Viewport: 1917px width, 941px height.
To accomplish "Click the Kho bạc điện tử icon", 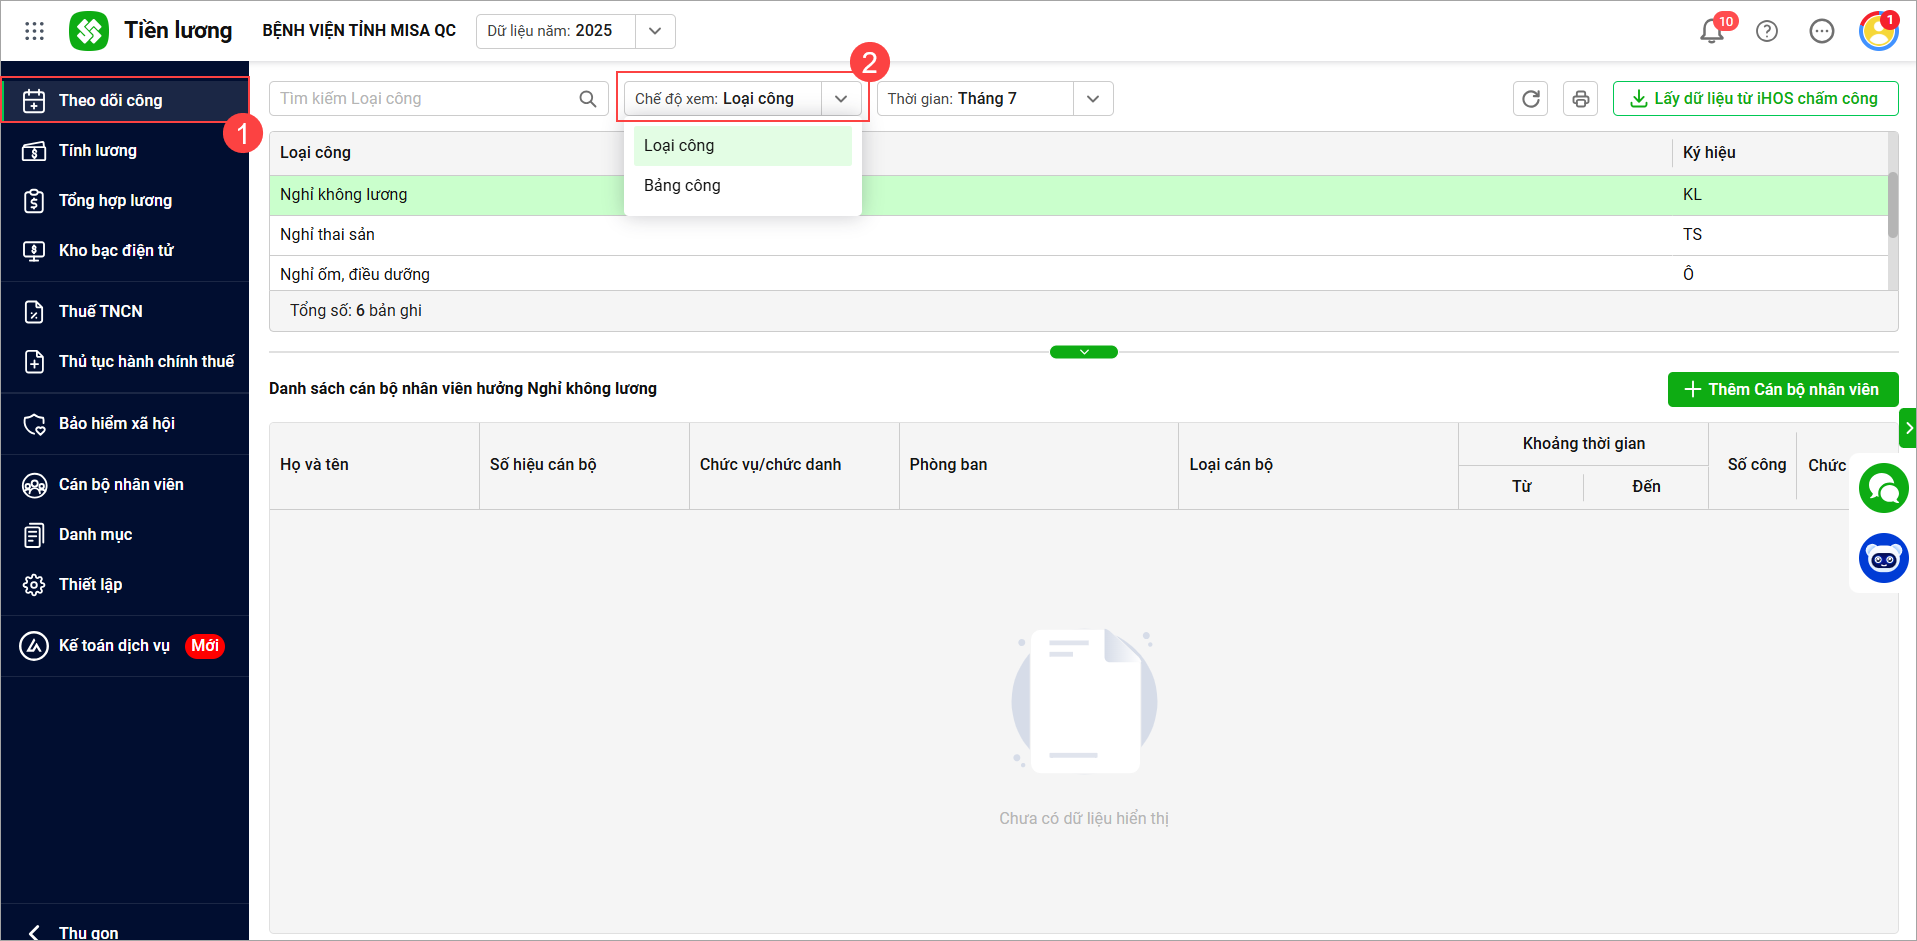I will pos(34,251).
